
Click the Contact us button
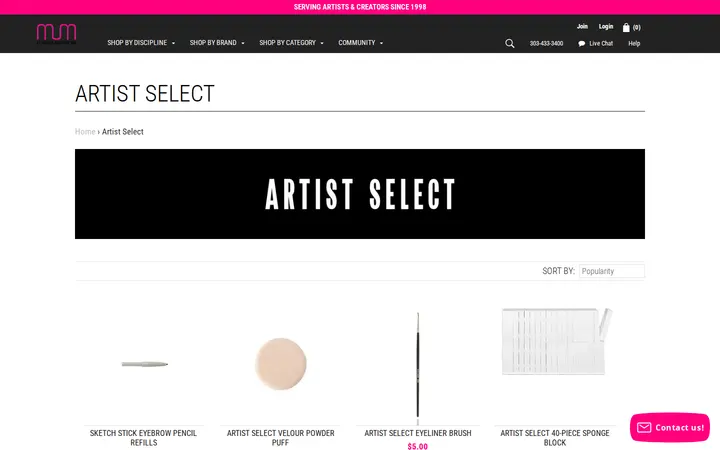(x=670, y=428)
